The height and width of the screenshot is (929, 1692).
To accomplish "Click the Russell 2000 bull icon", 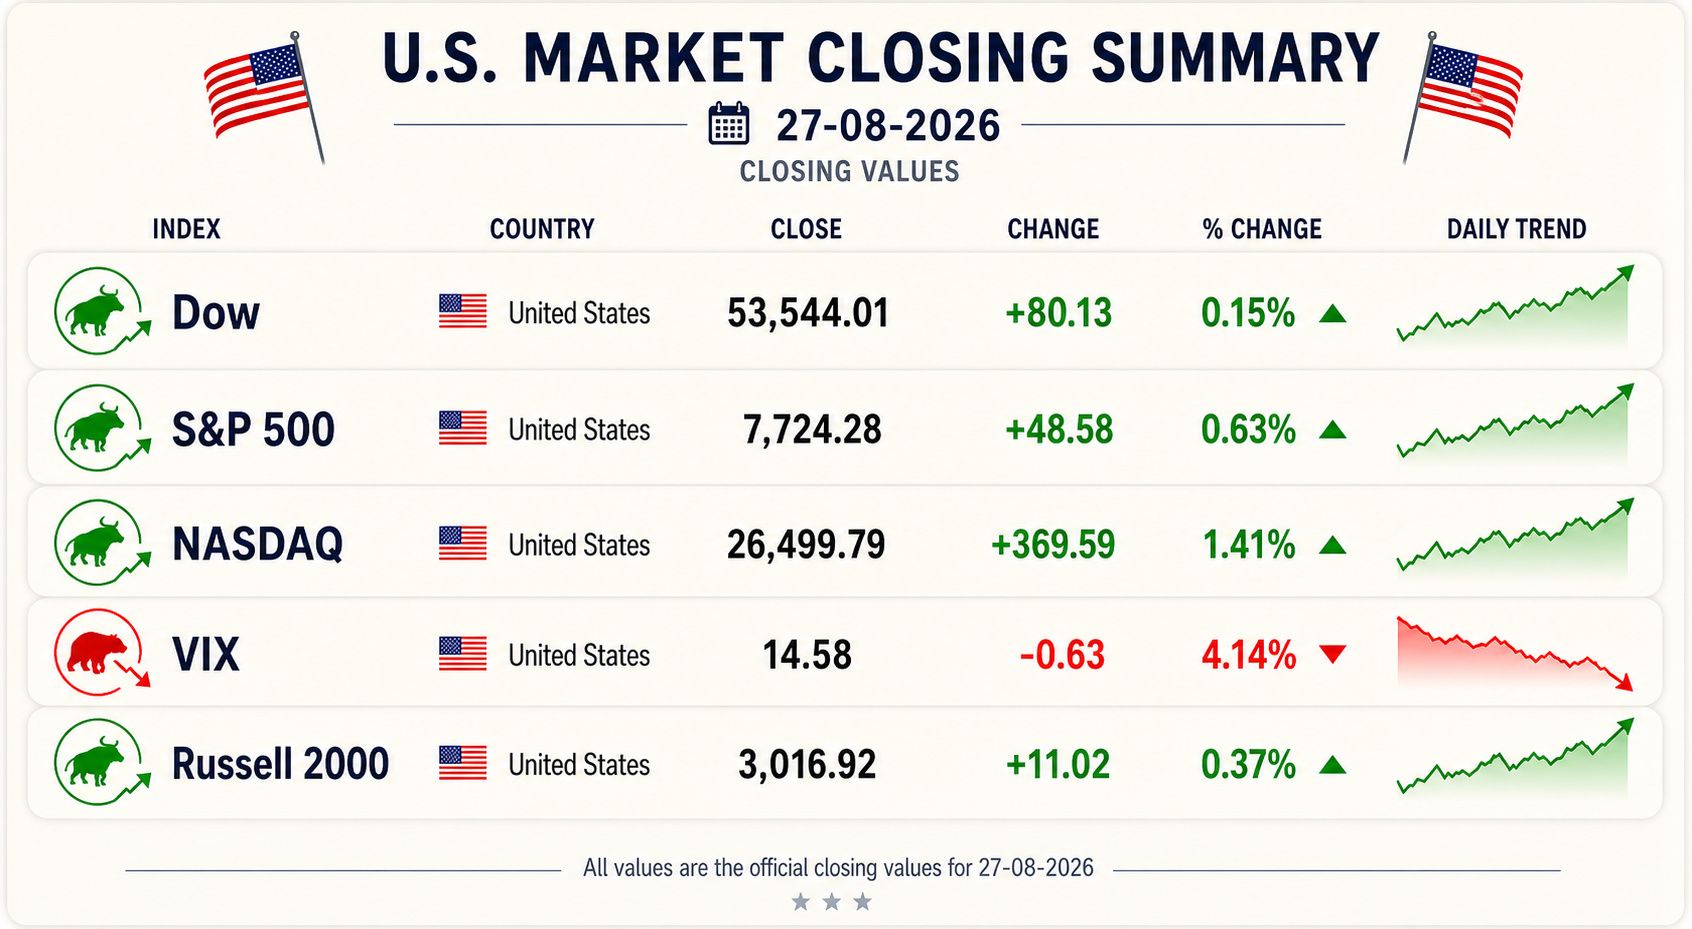I will [x=101, y=763].
